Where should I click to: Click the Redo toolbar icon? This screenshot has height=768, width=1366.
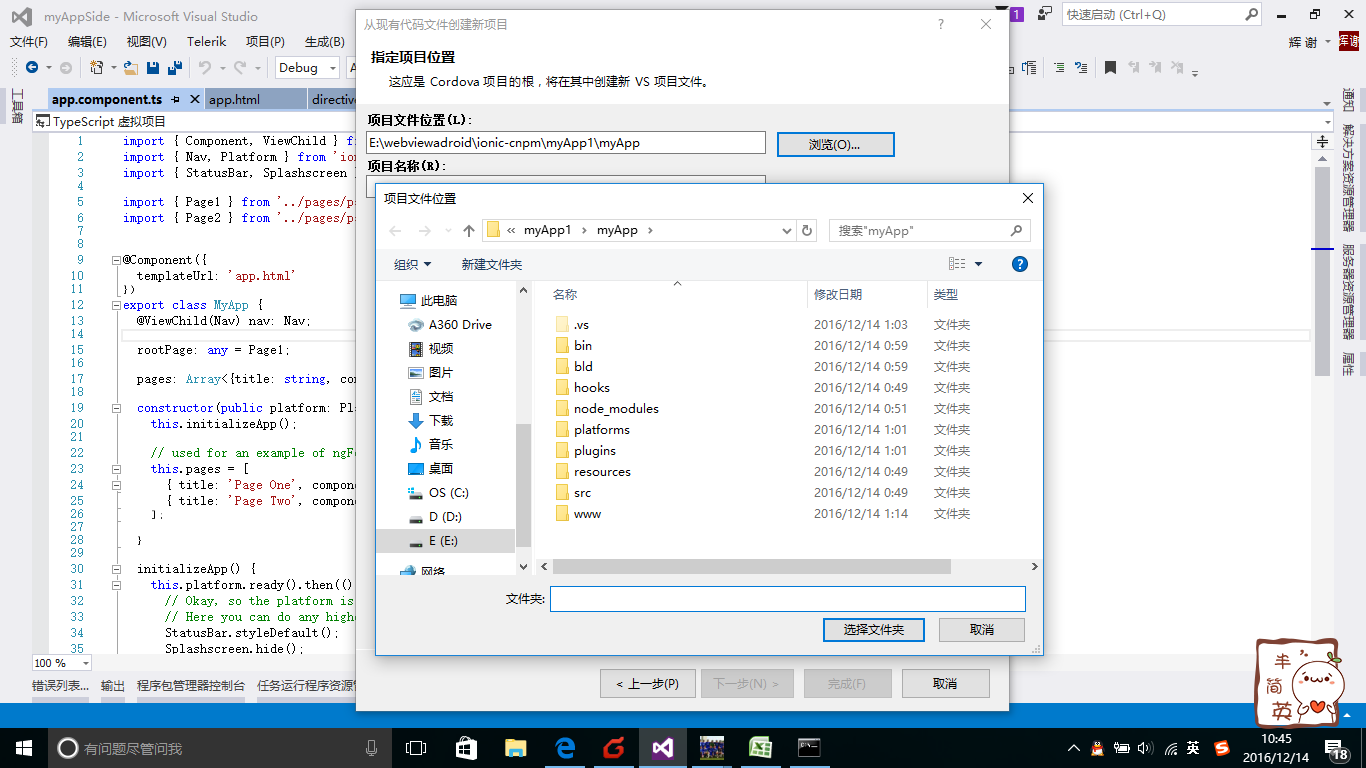240,68
